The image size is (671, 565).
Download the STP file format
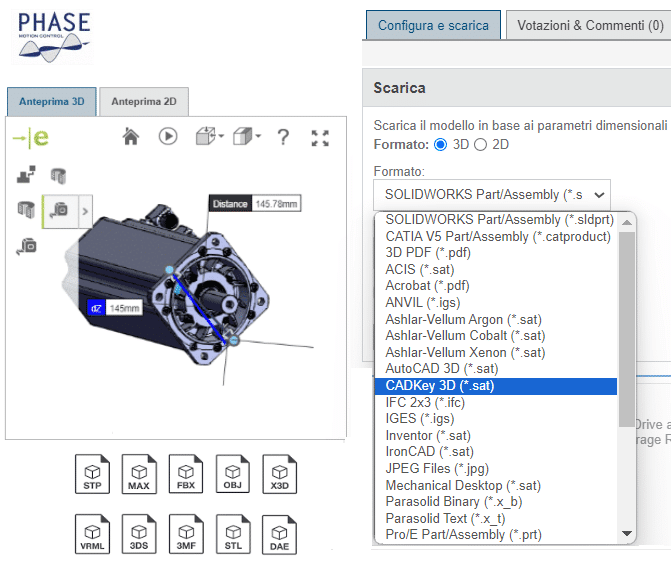[x=92, y=474]
